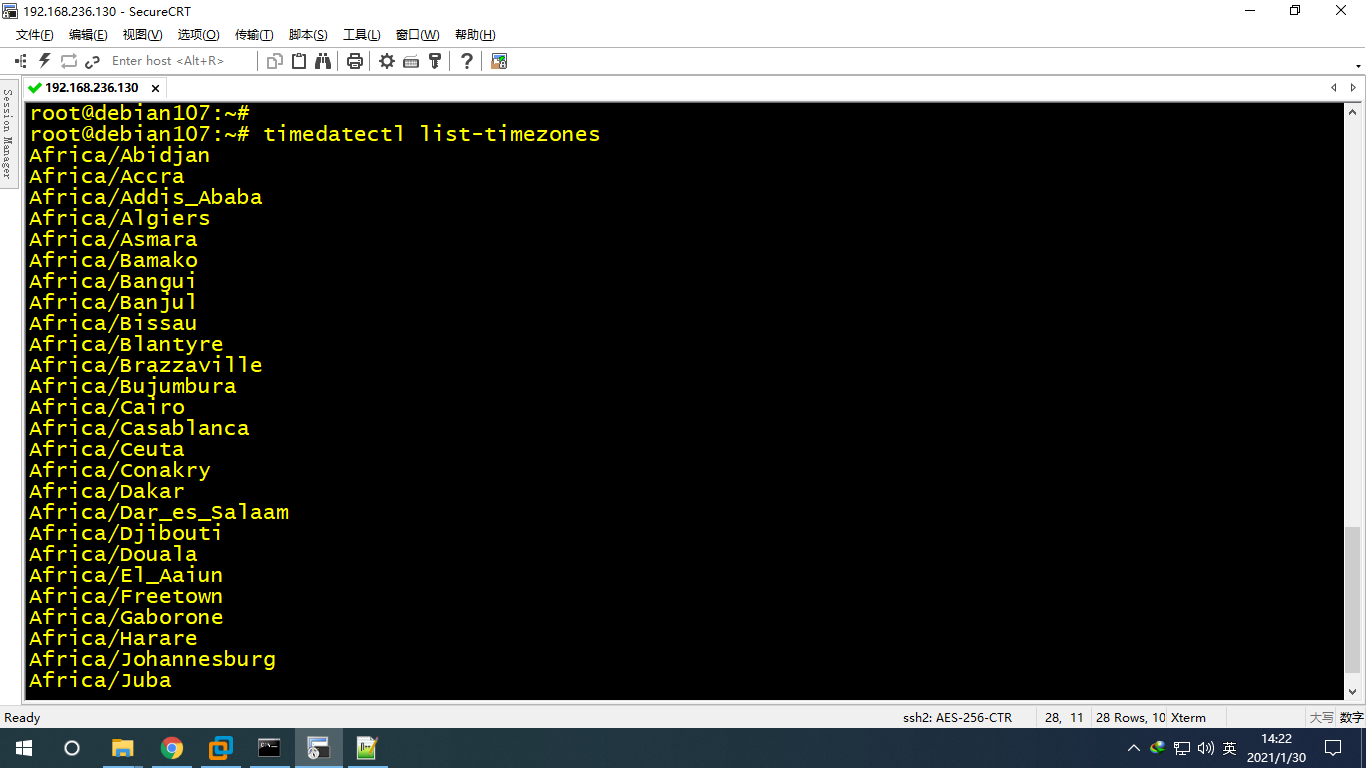1366x768 pixels.
Task: Expand the toolbar overflow arrow at right
Action: tap(1358, 66)
